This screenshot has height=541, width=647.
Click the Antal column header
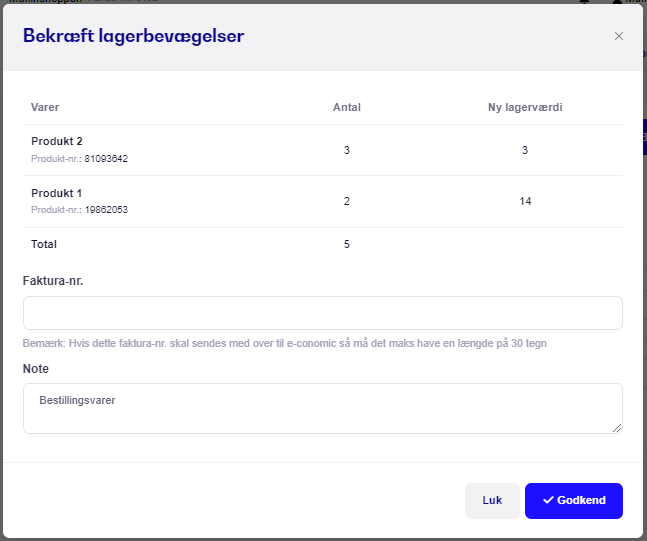coord(347,107)
